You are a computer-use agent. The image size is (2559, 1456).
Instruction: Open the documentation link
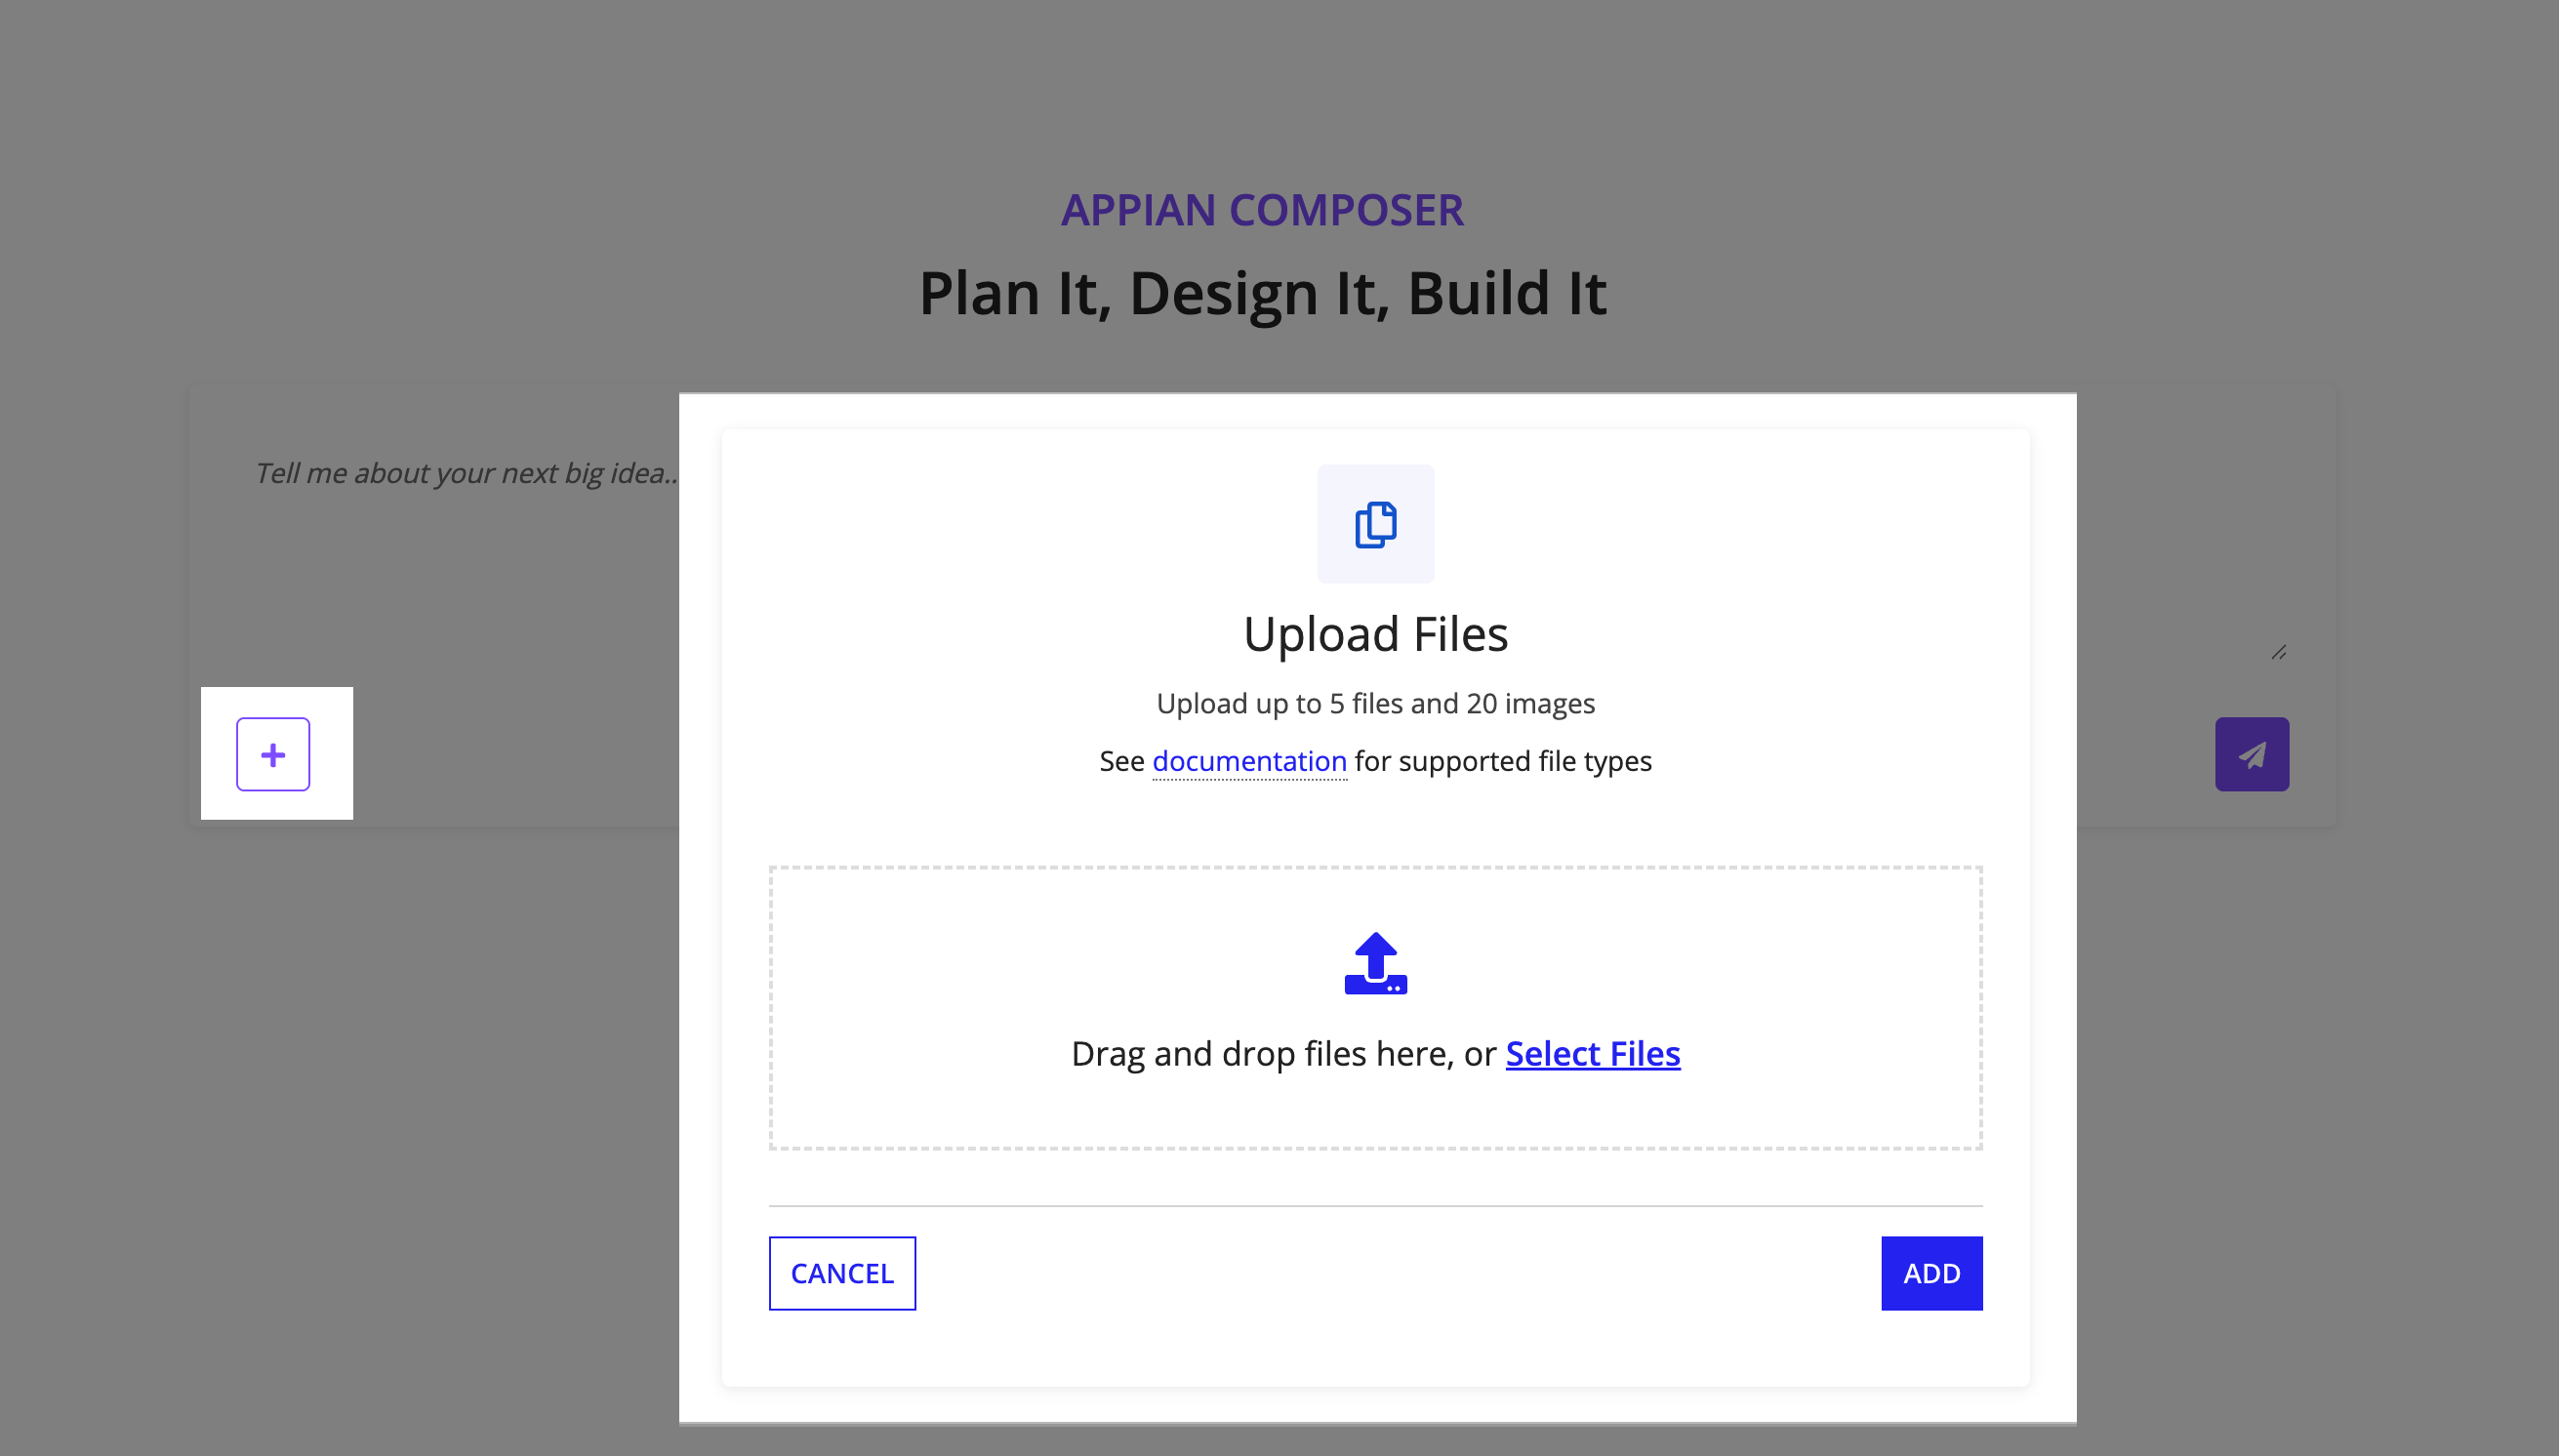1249,761
